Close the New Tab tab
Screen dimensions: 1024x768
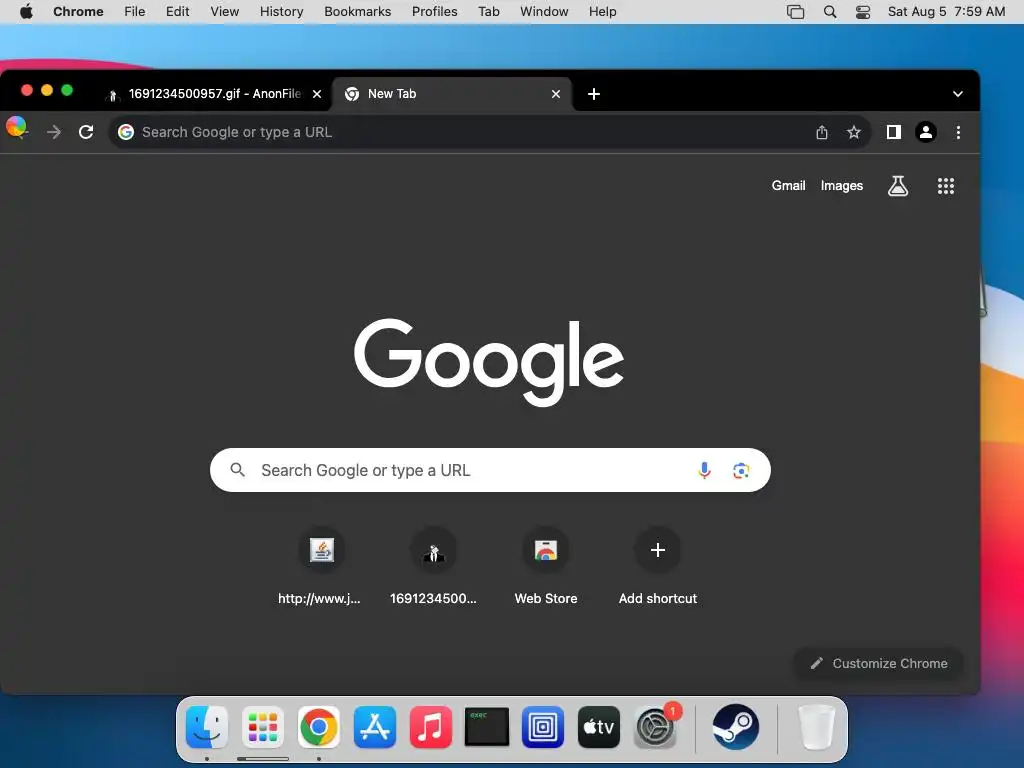point(556,94)
